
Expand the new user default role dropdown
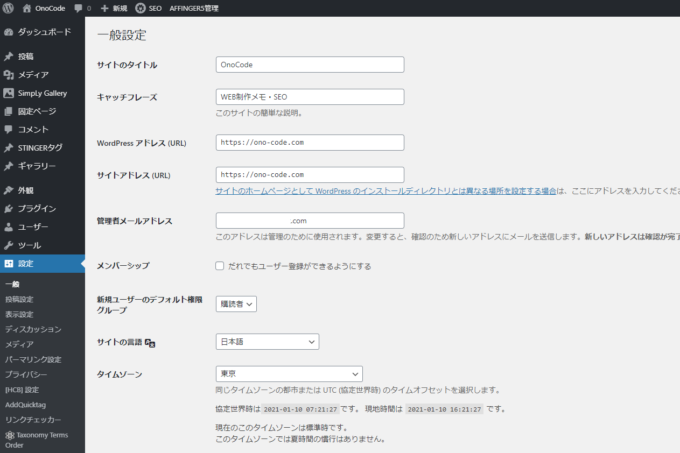point(236,303)
